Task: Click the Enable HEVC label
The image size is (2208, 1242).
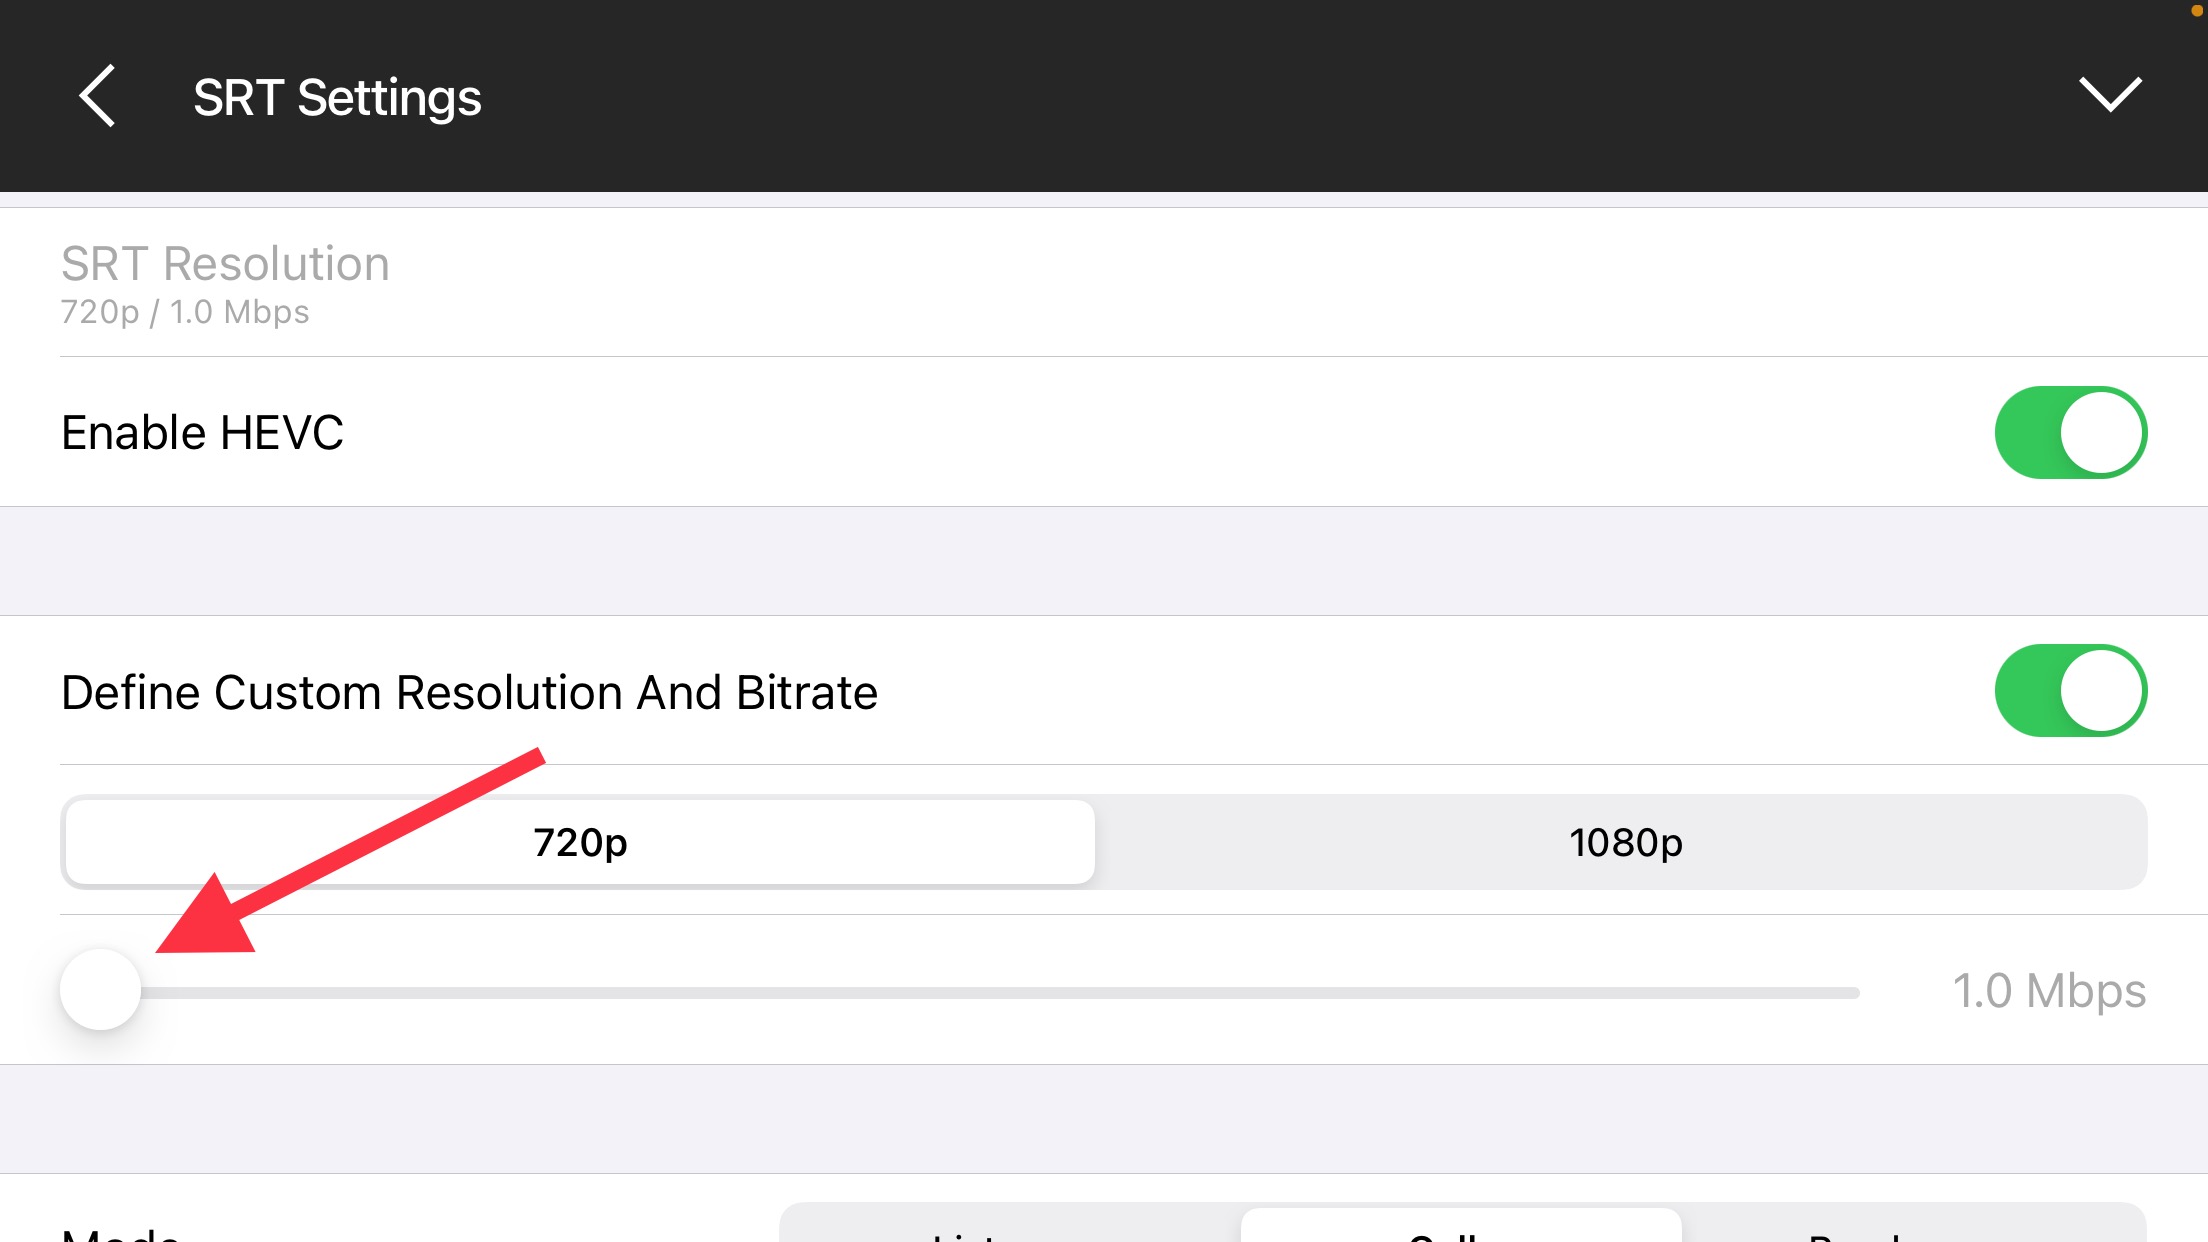Action: (x=202, y=433)
